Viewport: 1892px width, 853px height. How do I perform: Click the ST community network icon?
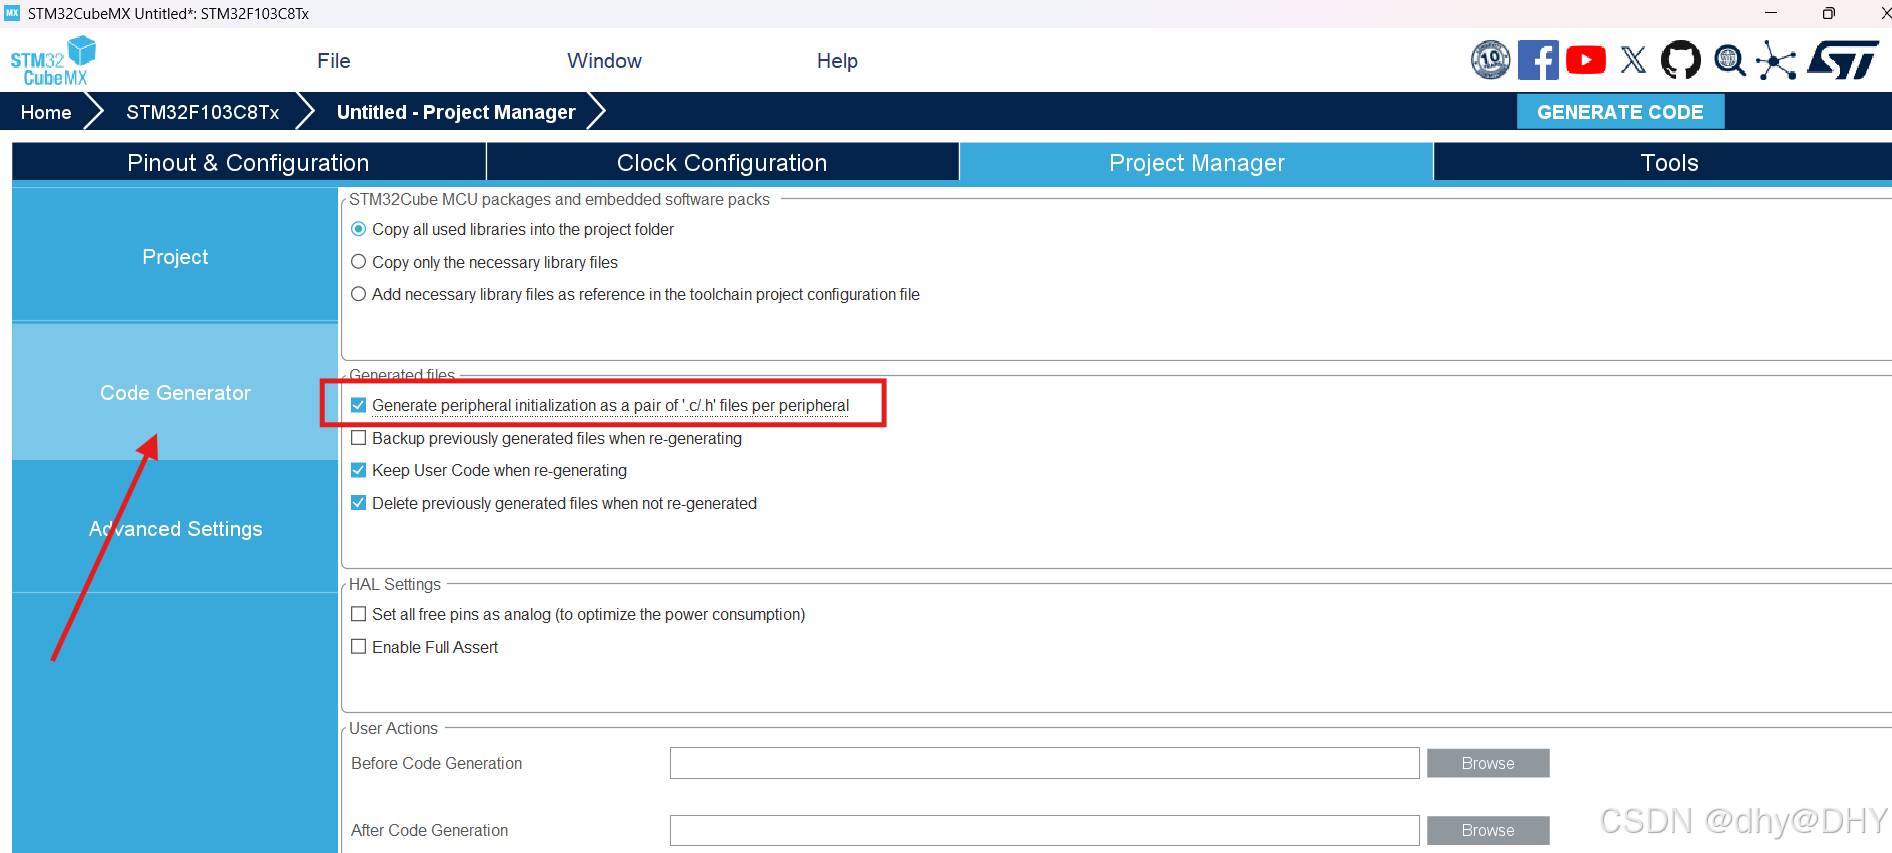point(1776,60)
